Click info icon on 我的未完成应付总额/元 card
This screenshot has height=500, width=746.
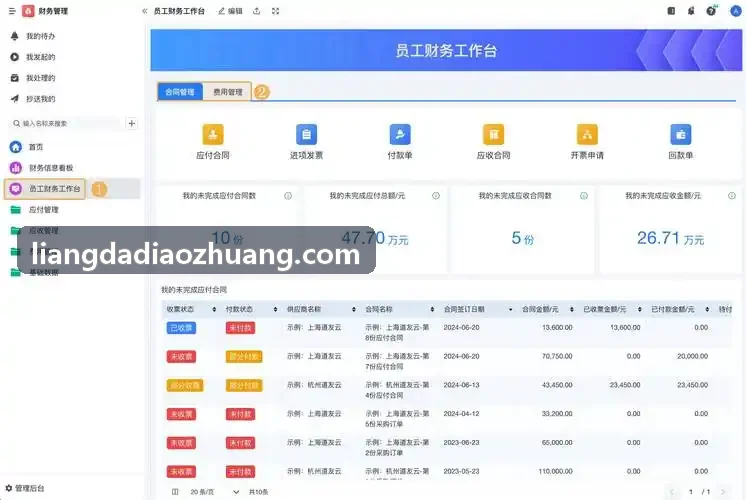point(436,196)
